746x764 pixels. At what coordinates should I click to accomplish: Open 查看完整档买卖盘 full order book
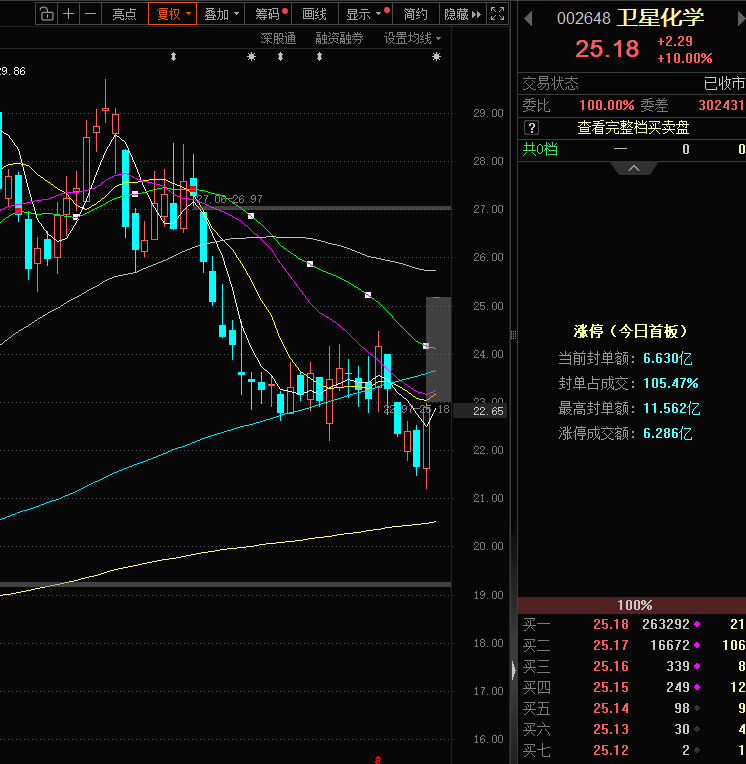(633, 128)
